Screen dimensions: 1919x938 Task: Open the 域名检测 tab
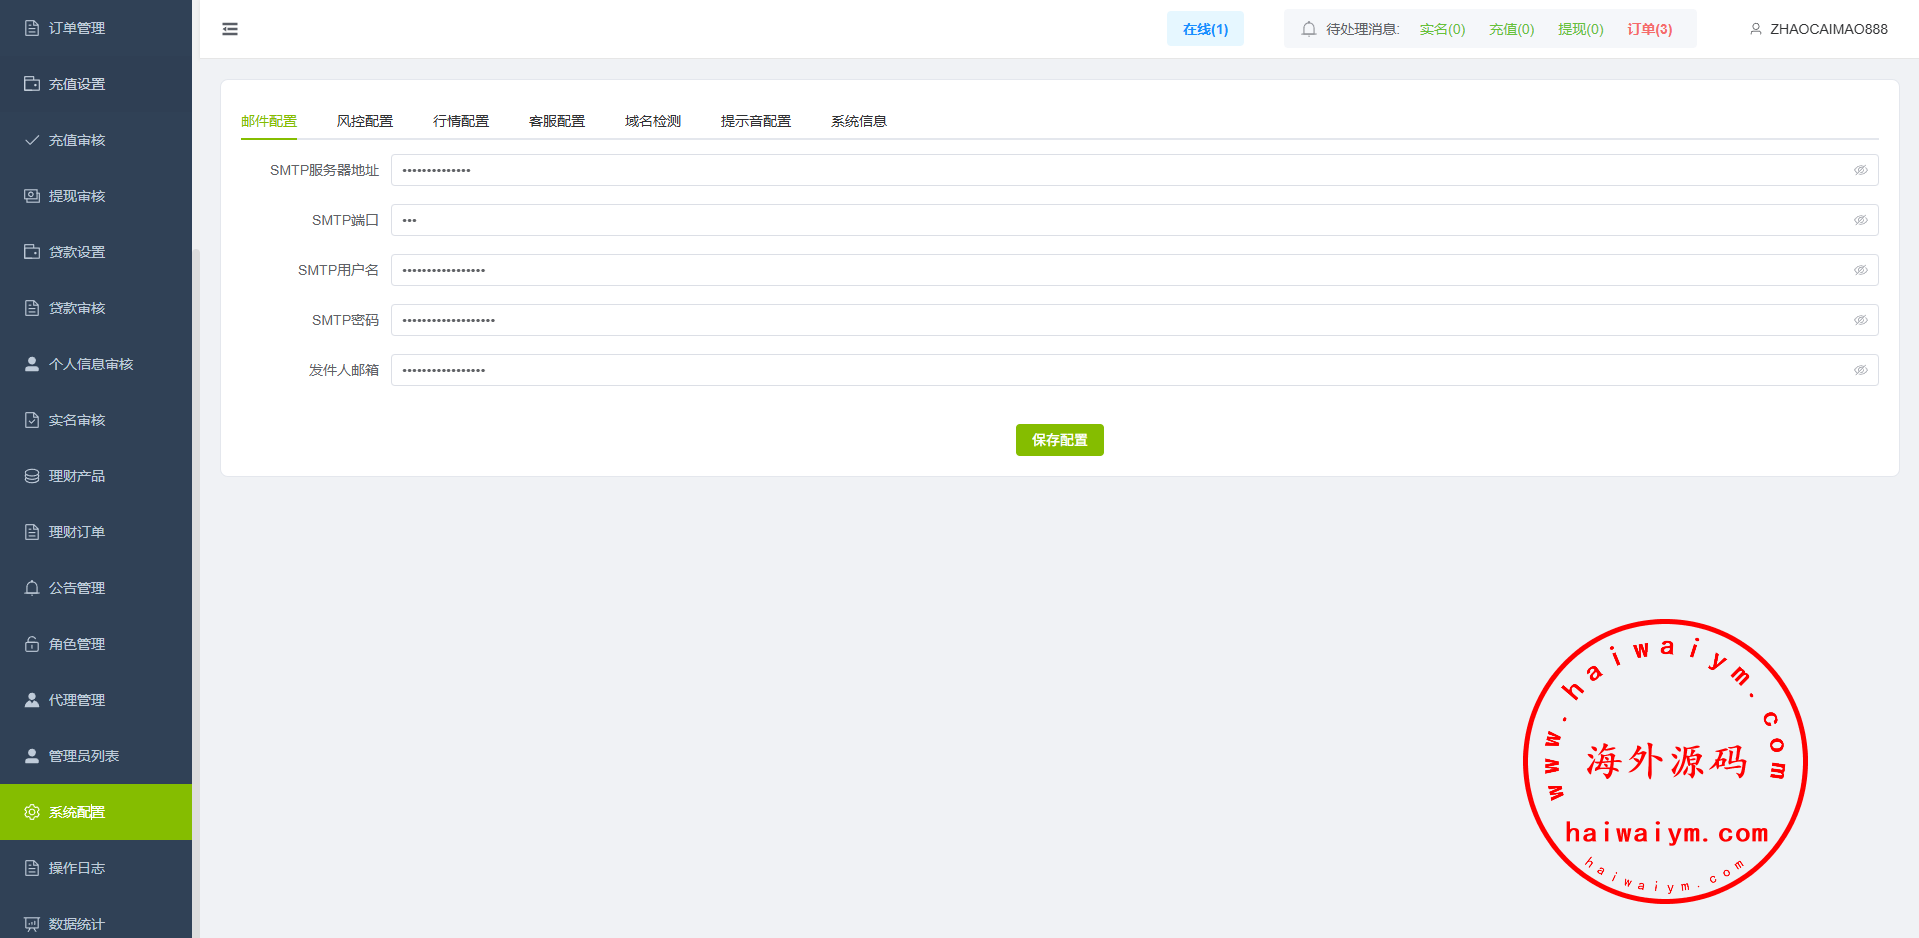[653, 121]
